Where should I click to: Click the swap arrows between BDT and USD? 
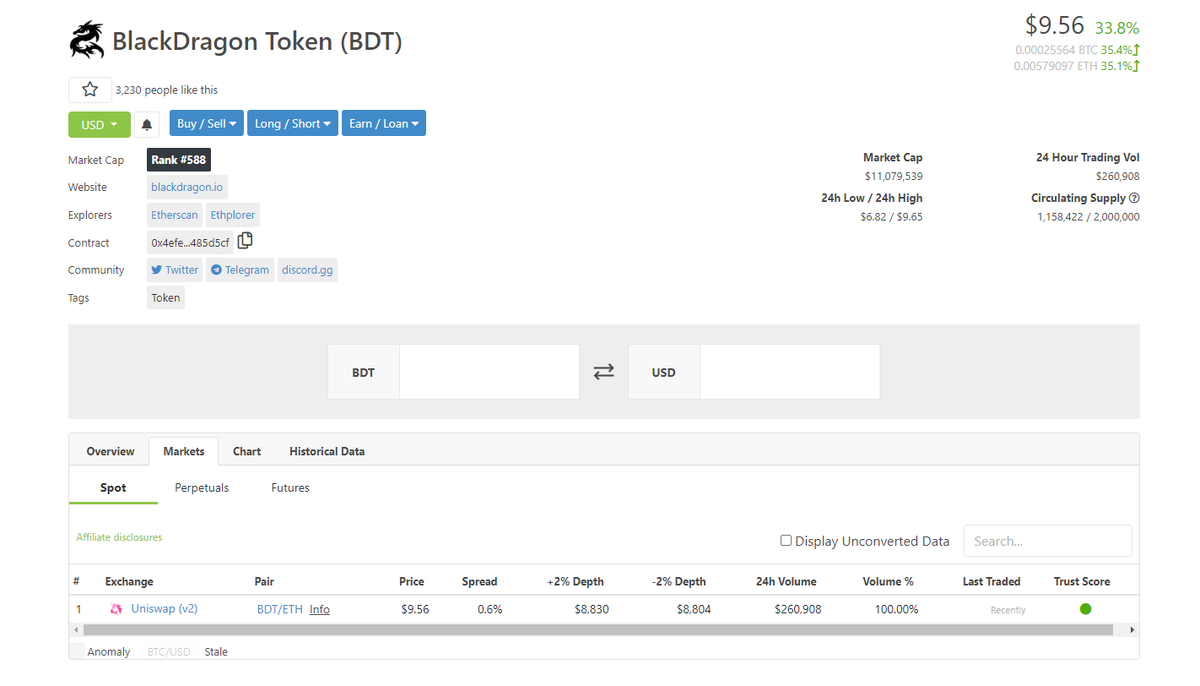coord(604,372)
